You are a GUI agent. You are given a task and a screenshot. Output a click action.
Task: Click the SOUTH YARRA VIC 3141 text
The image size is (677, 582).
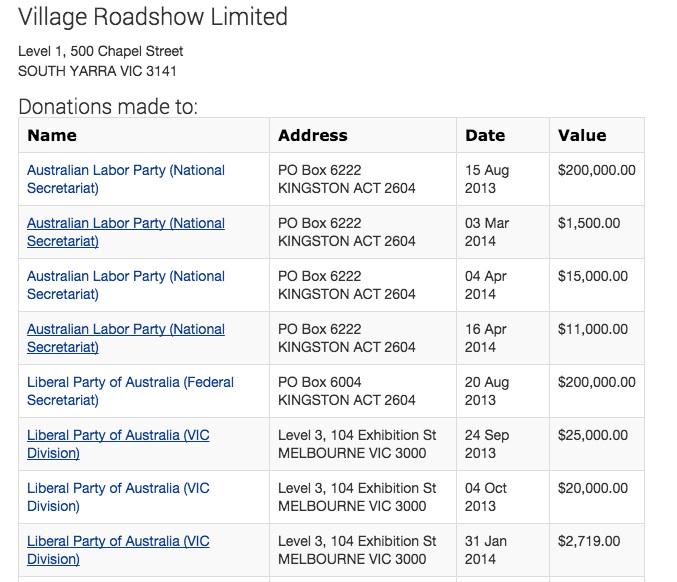[x=97, y=71]
